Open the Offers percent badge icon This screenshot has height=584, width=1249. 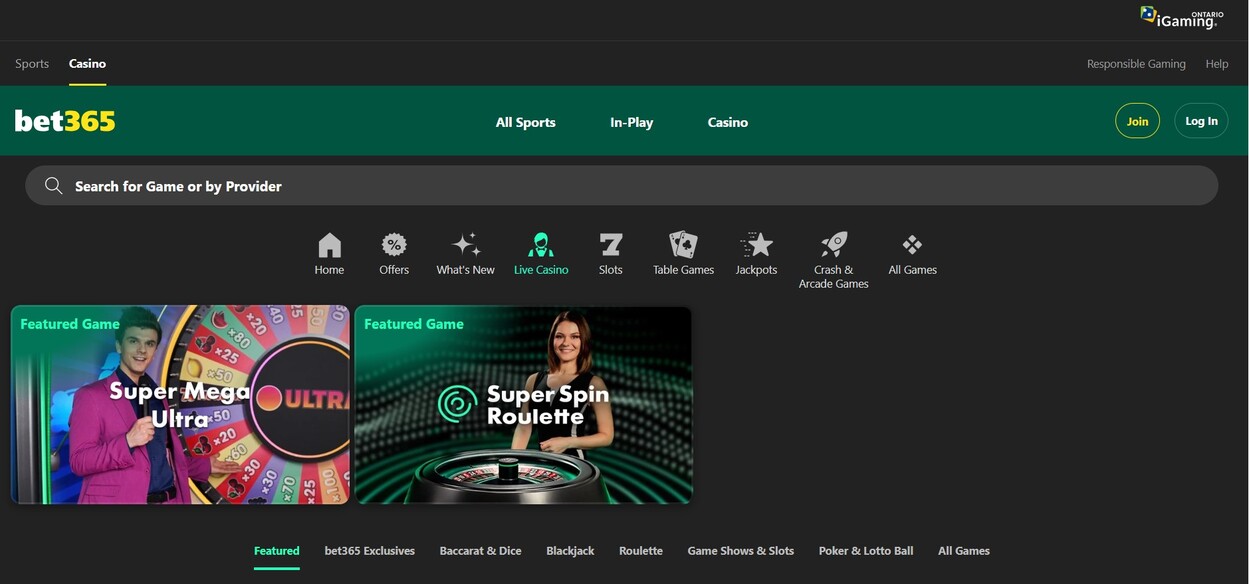click(x=394, y=245)
